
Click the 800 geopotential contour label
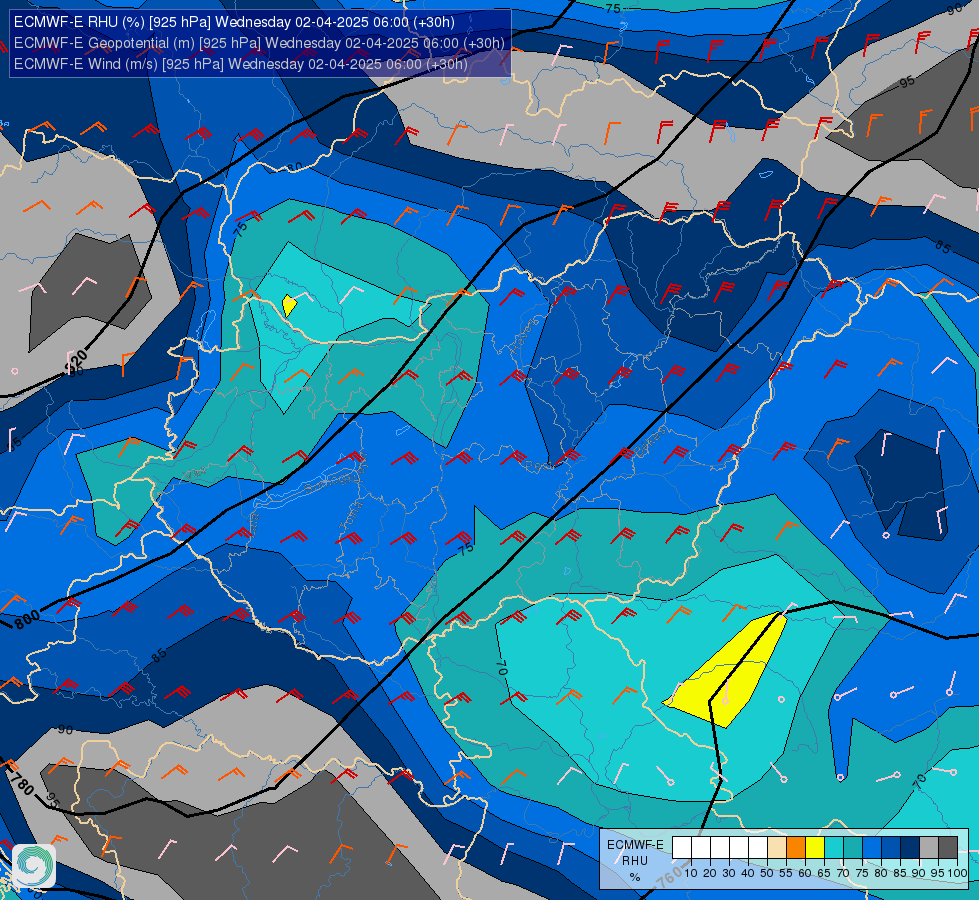click(27, 620)
